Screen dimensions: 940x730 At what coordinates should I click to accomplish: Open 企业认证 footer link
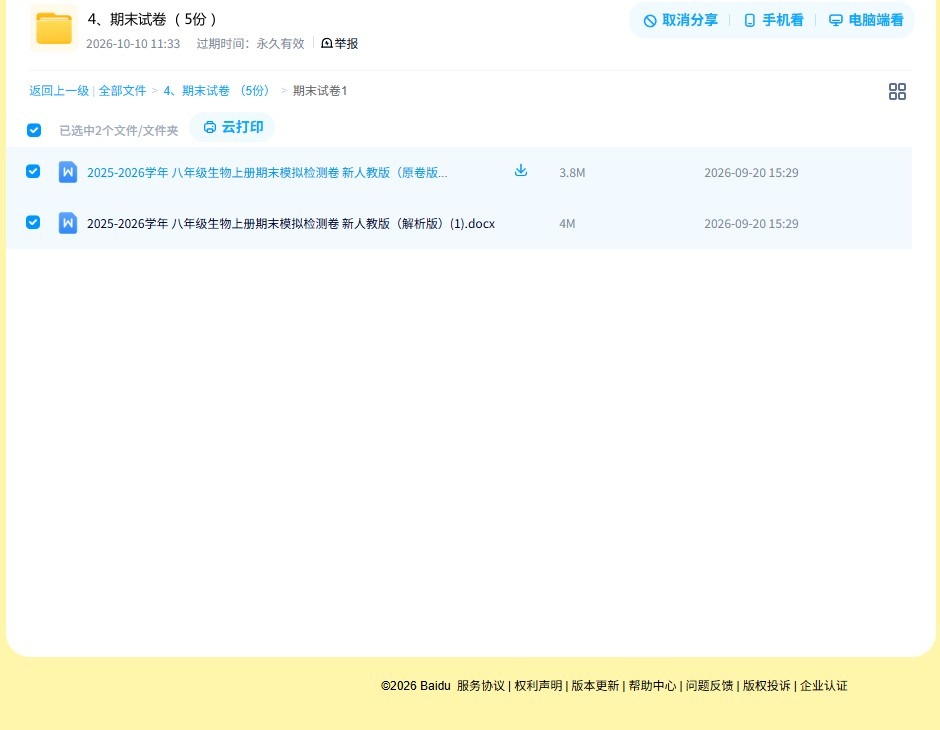(824, 686)
